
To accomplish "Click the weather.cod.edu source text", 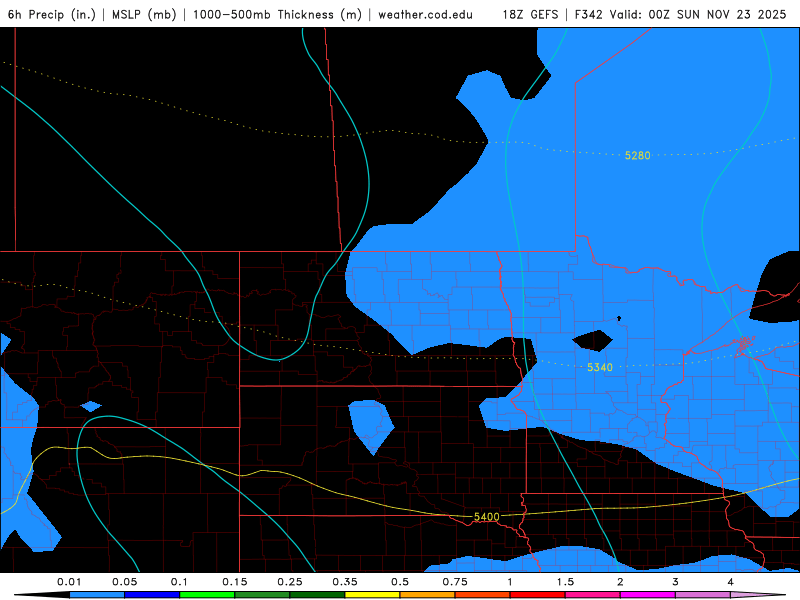I will (426, 14).
